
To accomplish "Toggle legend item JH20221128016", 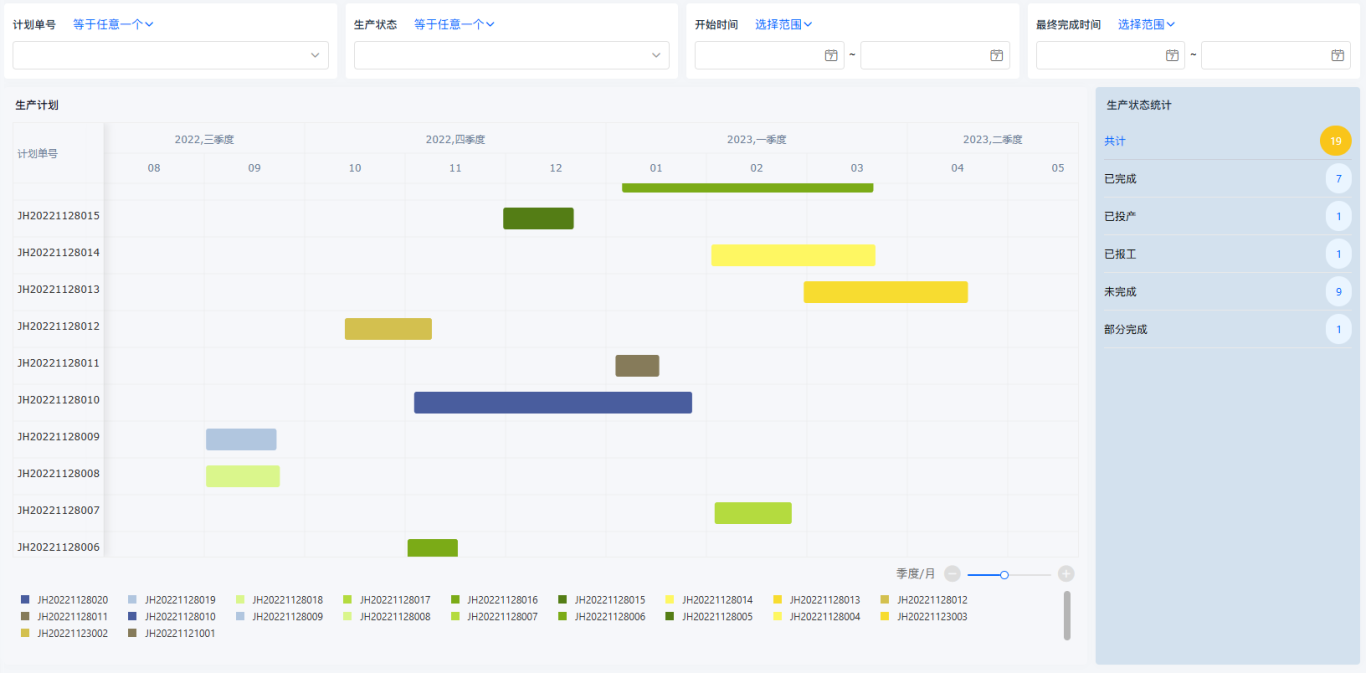I will click(494, 600).
